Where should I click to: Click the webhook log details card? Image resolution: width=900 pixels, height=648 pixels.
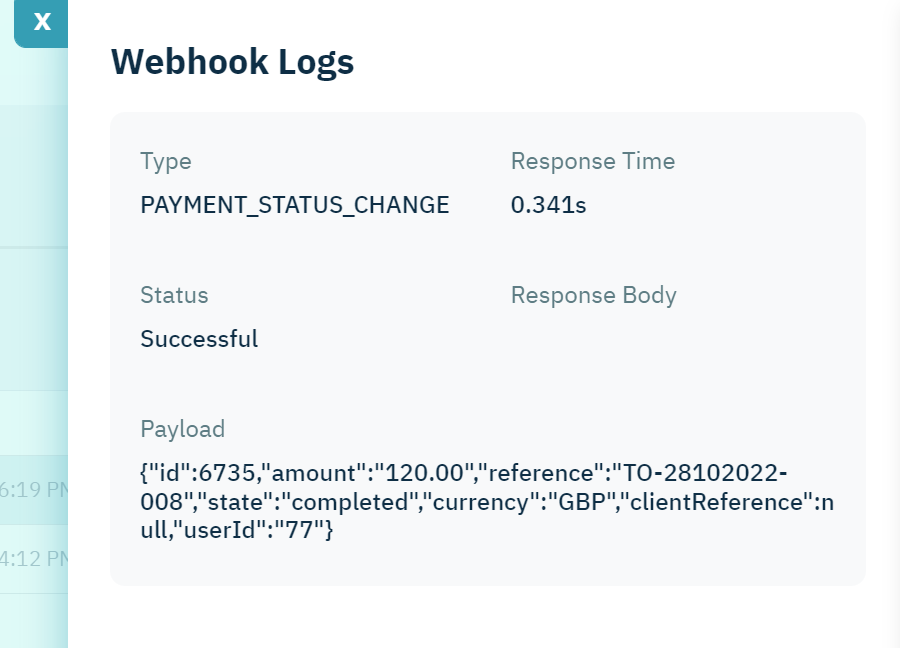pos(489,350)
